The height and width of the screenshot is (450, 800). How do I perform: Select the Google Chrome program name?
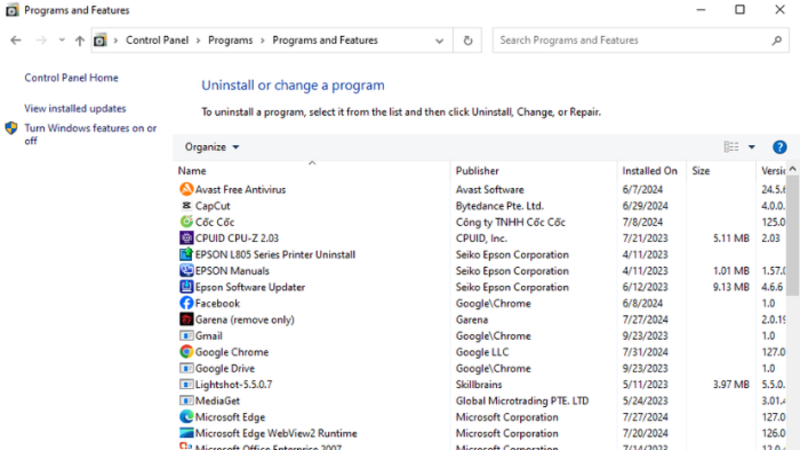click(x=232, y=352)
